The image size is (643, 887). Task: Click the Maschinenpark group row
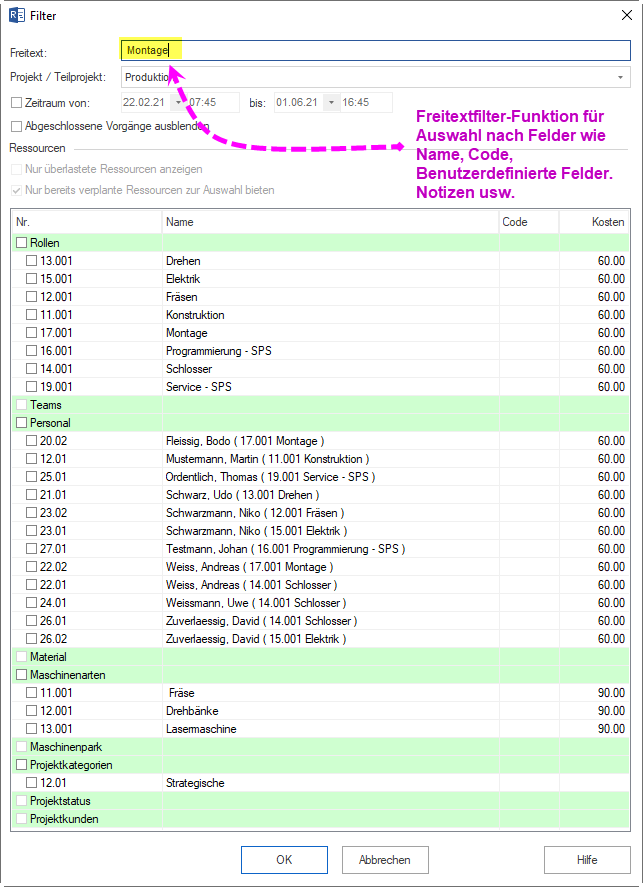[320, 747]
